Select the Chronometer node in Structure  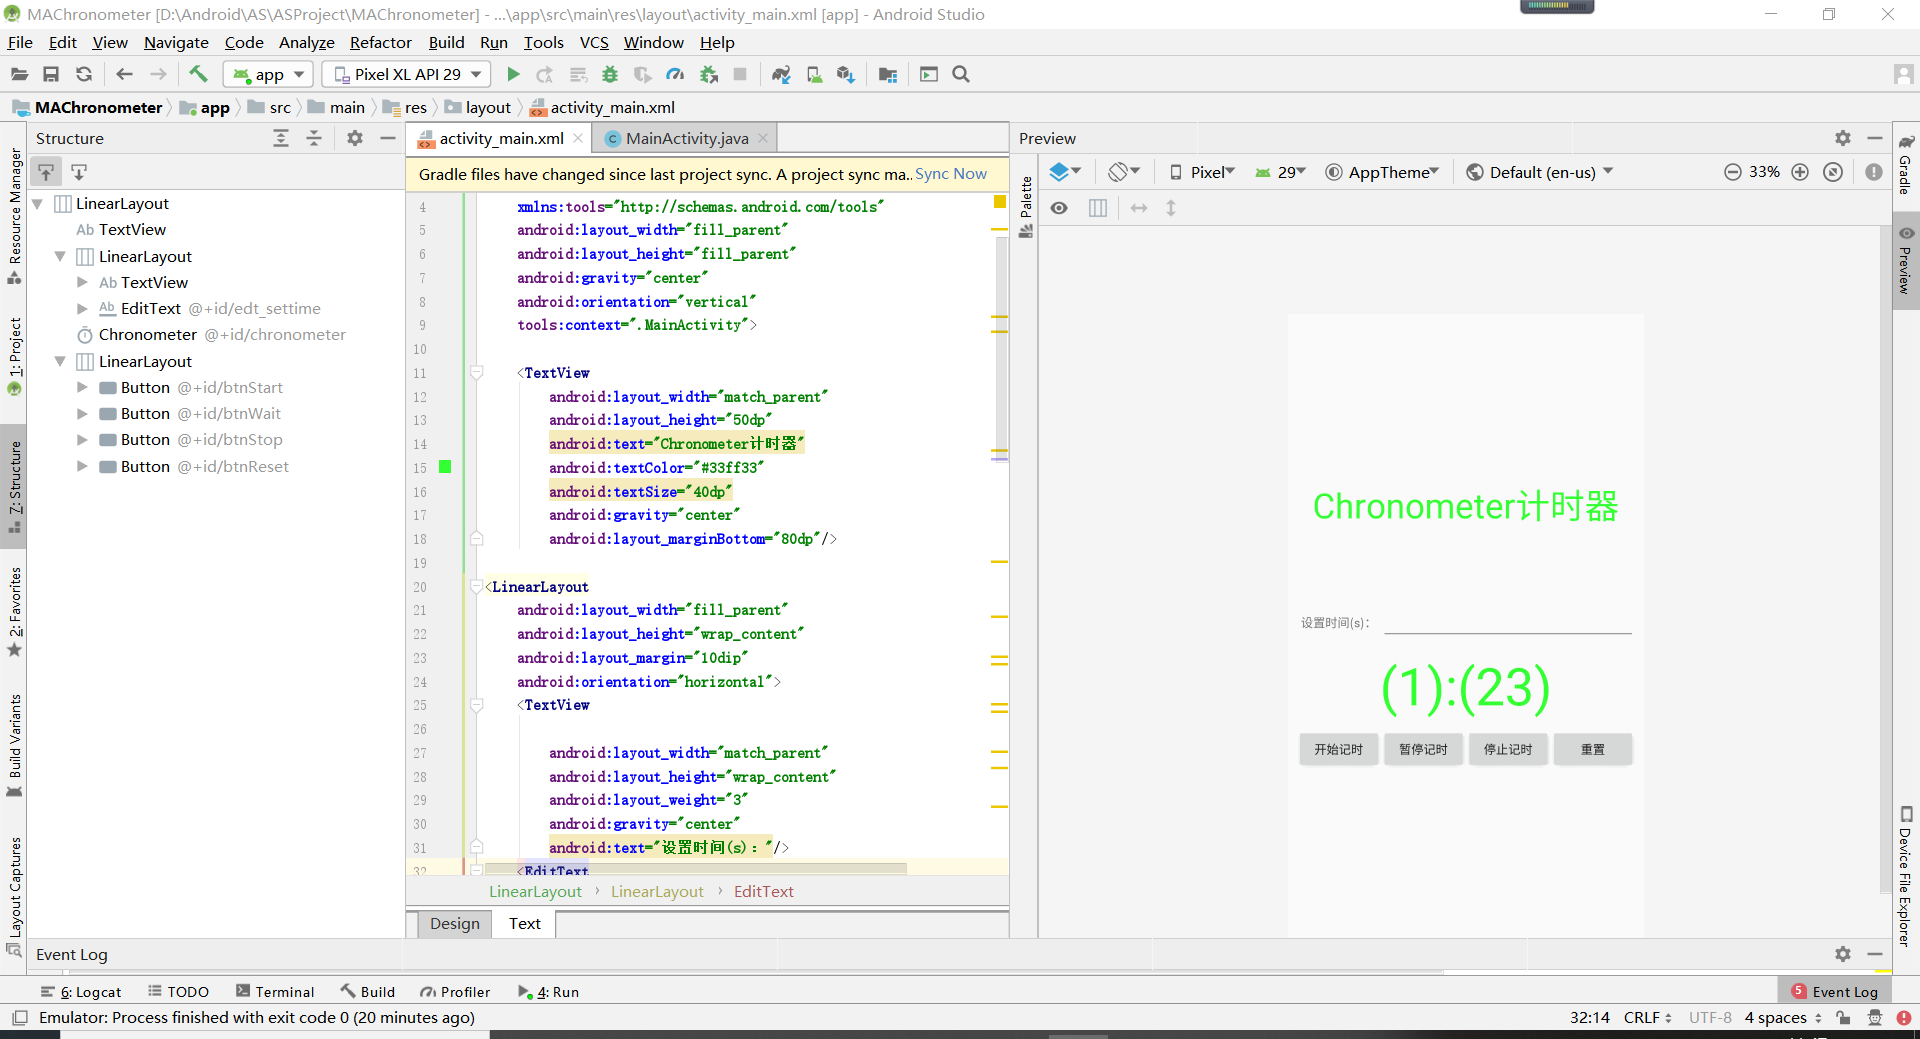pos(148,334)
